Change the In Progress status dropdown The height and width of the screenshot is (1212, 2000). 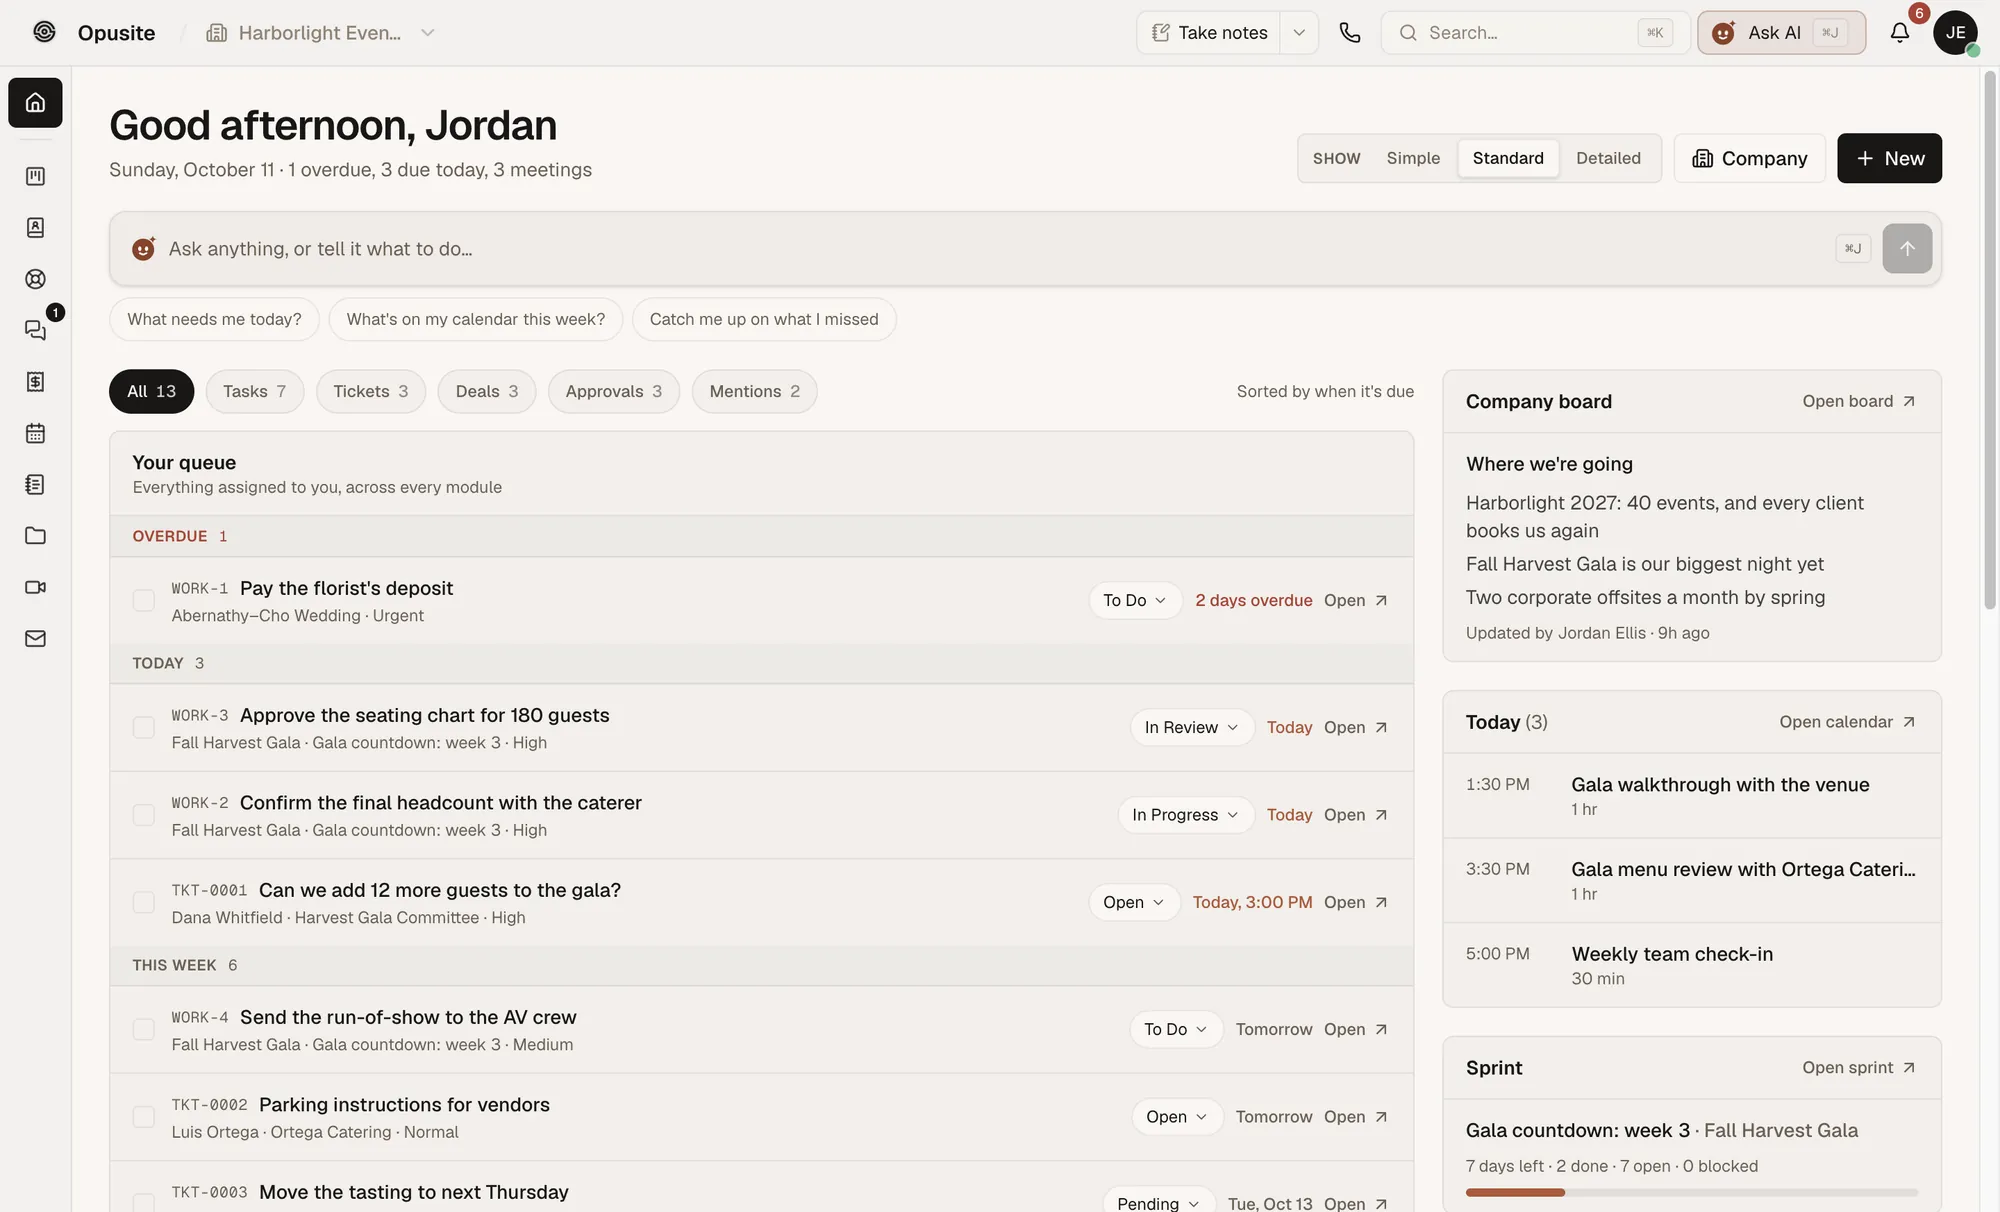click(1186, 815)
